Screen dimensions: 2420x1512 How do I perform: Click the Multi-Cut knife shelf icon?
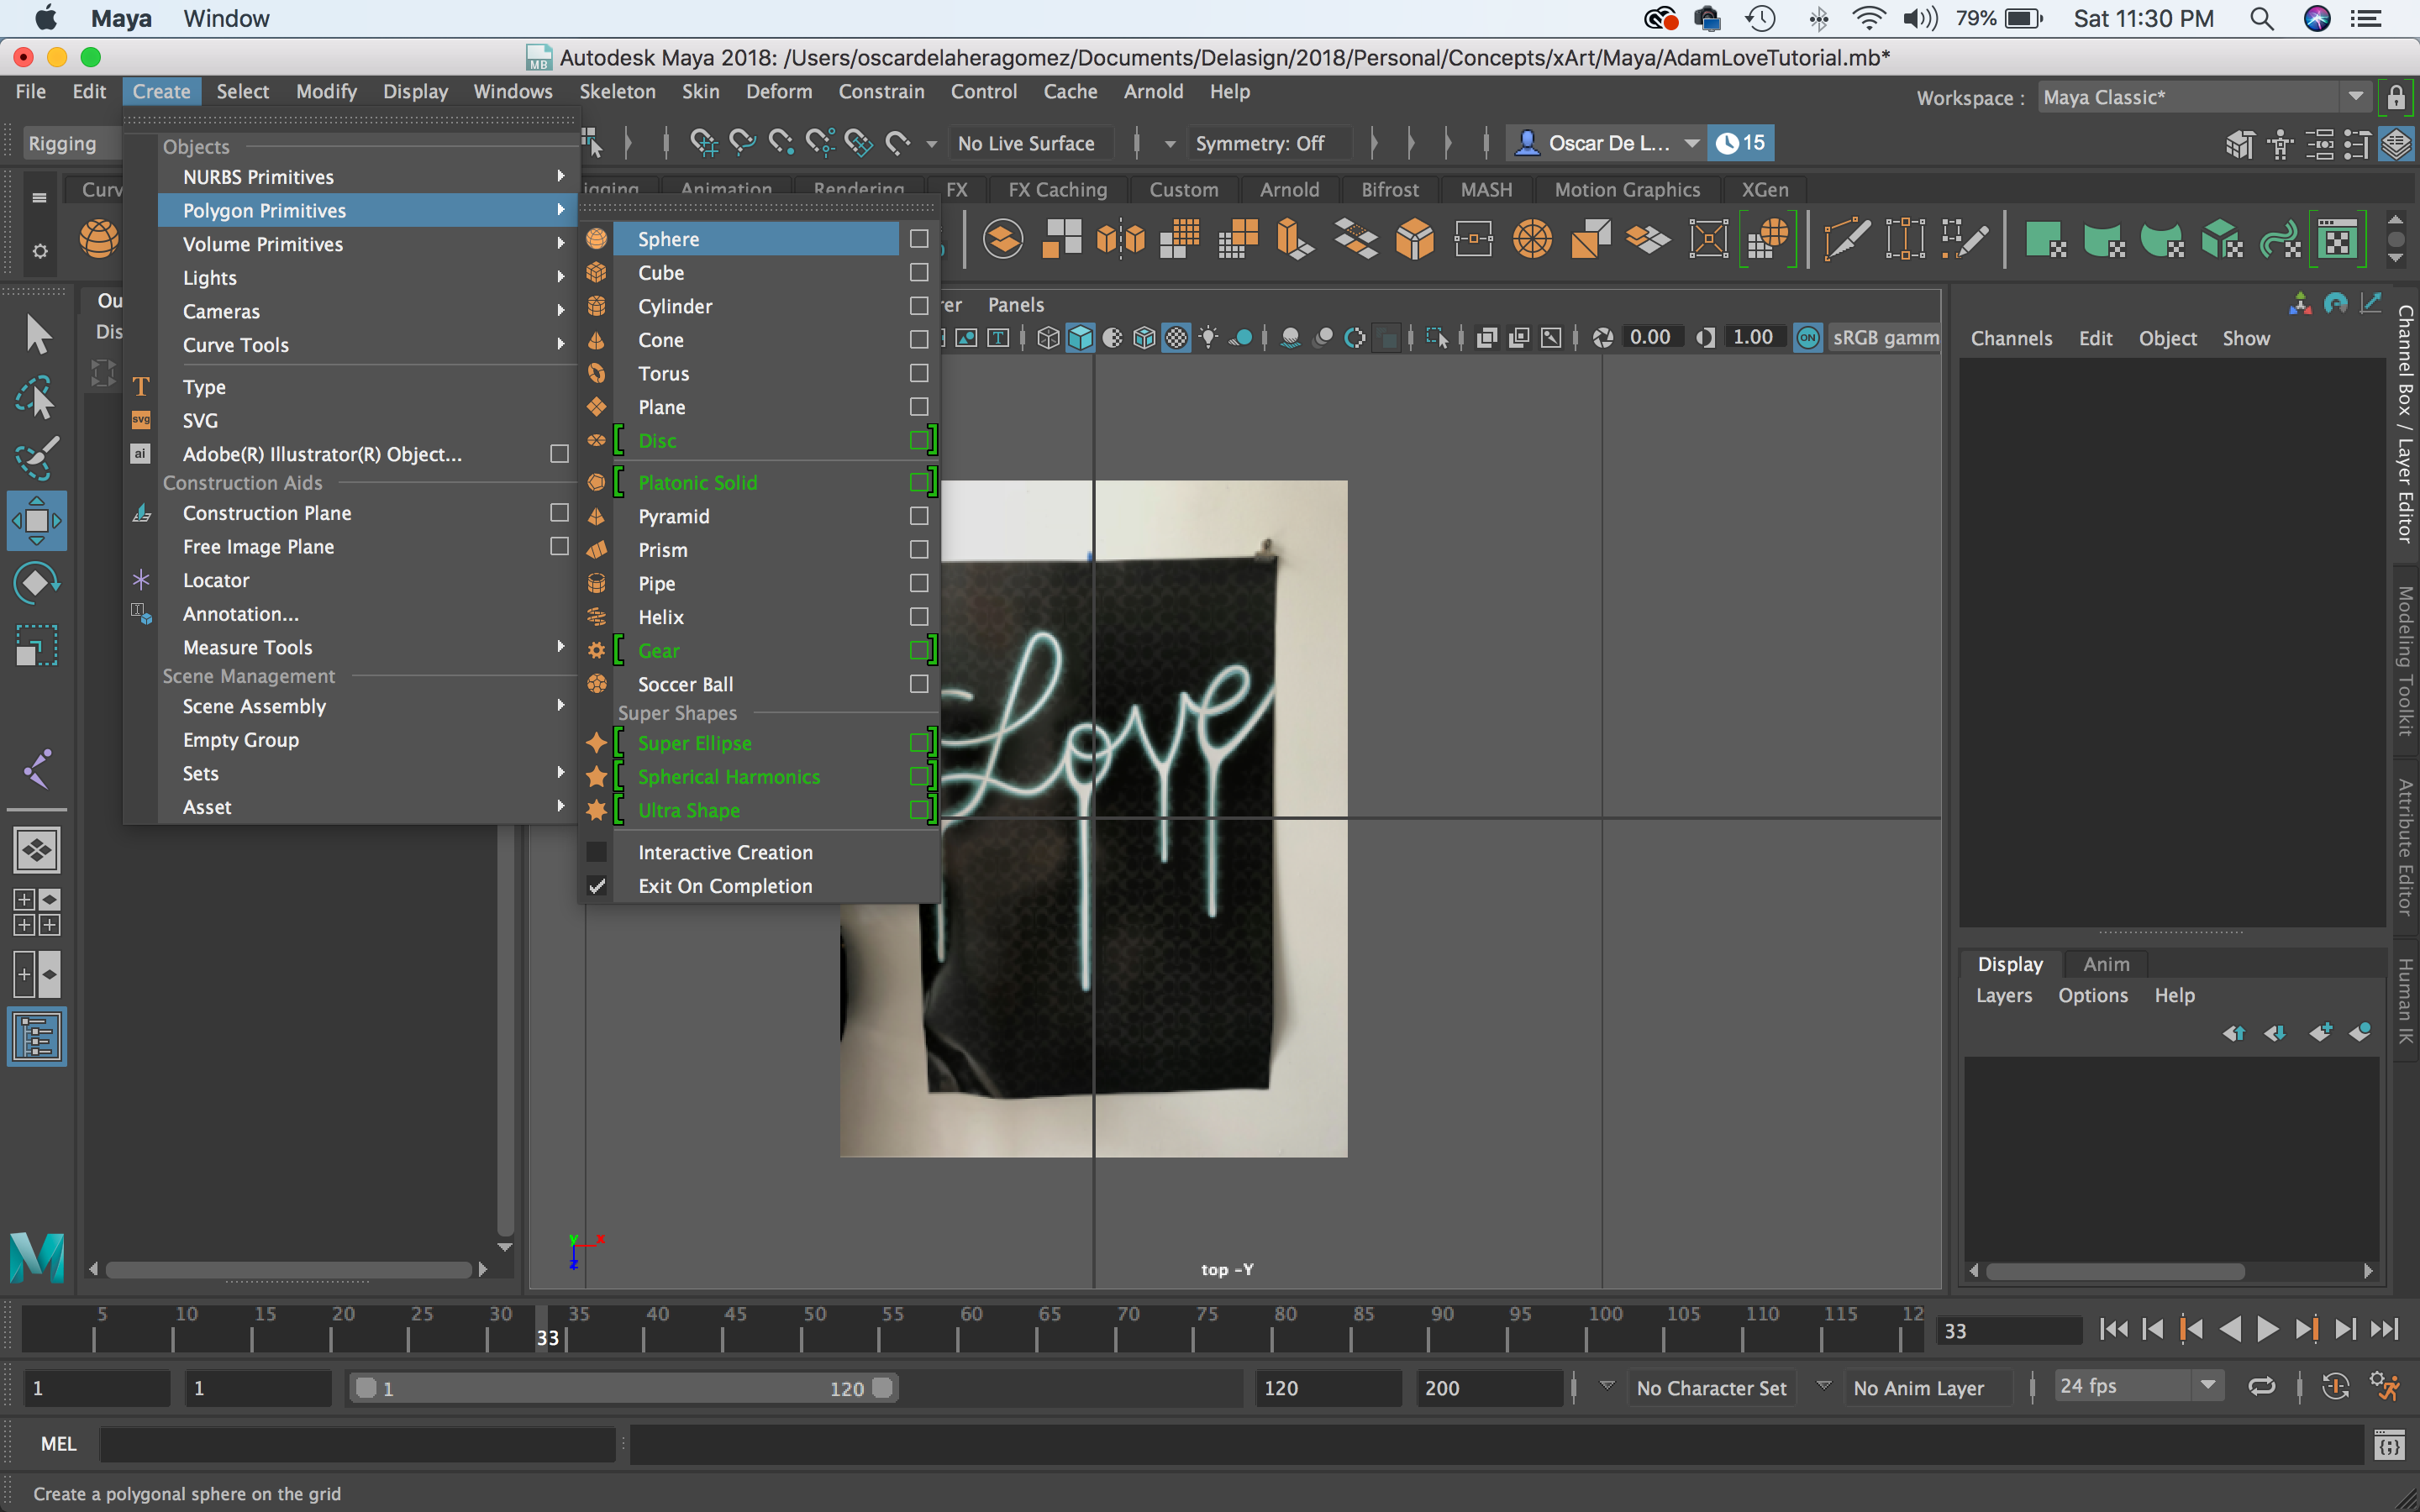pyautogui.click(x=1846, y=240)
